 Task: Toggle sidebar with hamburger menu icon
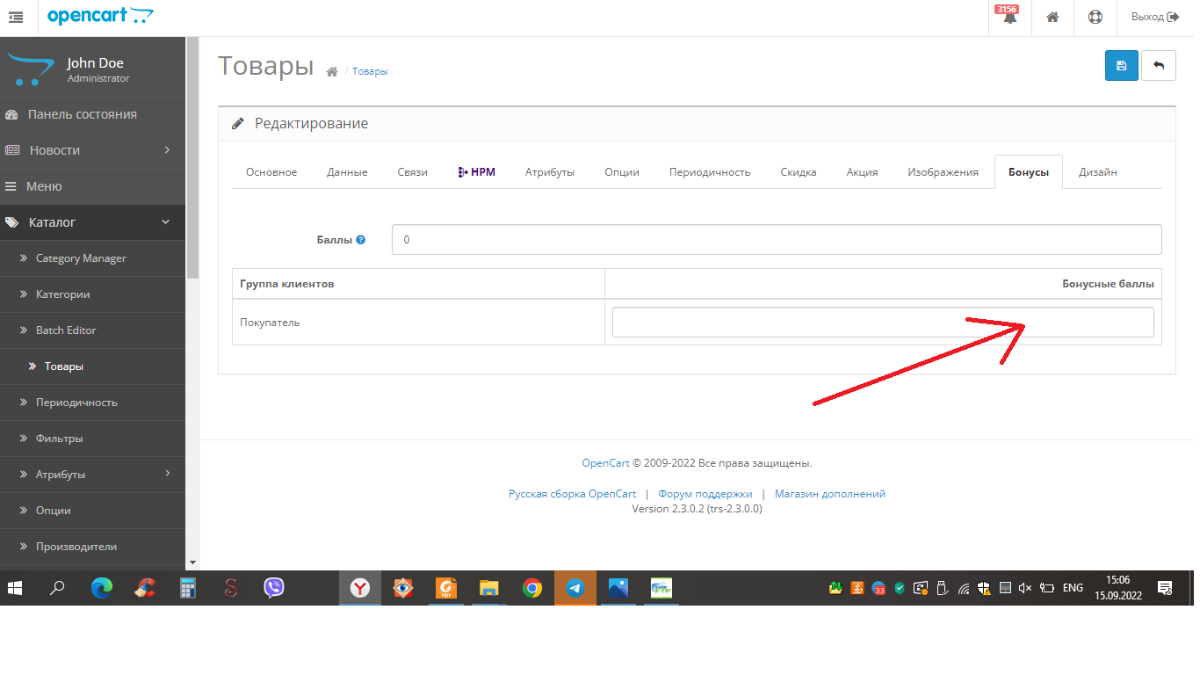(16, 17)
